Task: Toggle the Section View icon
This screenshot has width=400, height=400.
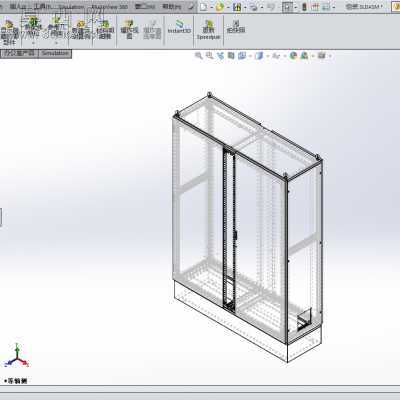Action: click(231, 56)
